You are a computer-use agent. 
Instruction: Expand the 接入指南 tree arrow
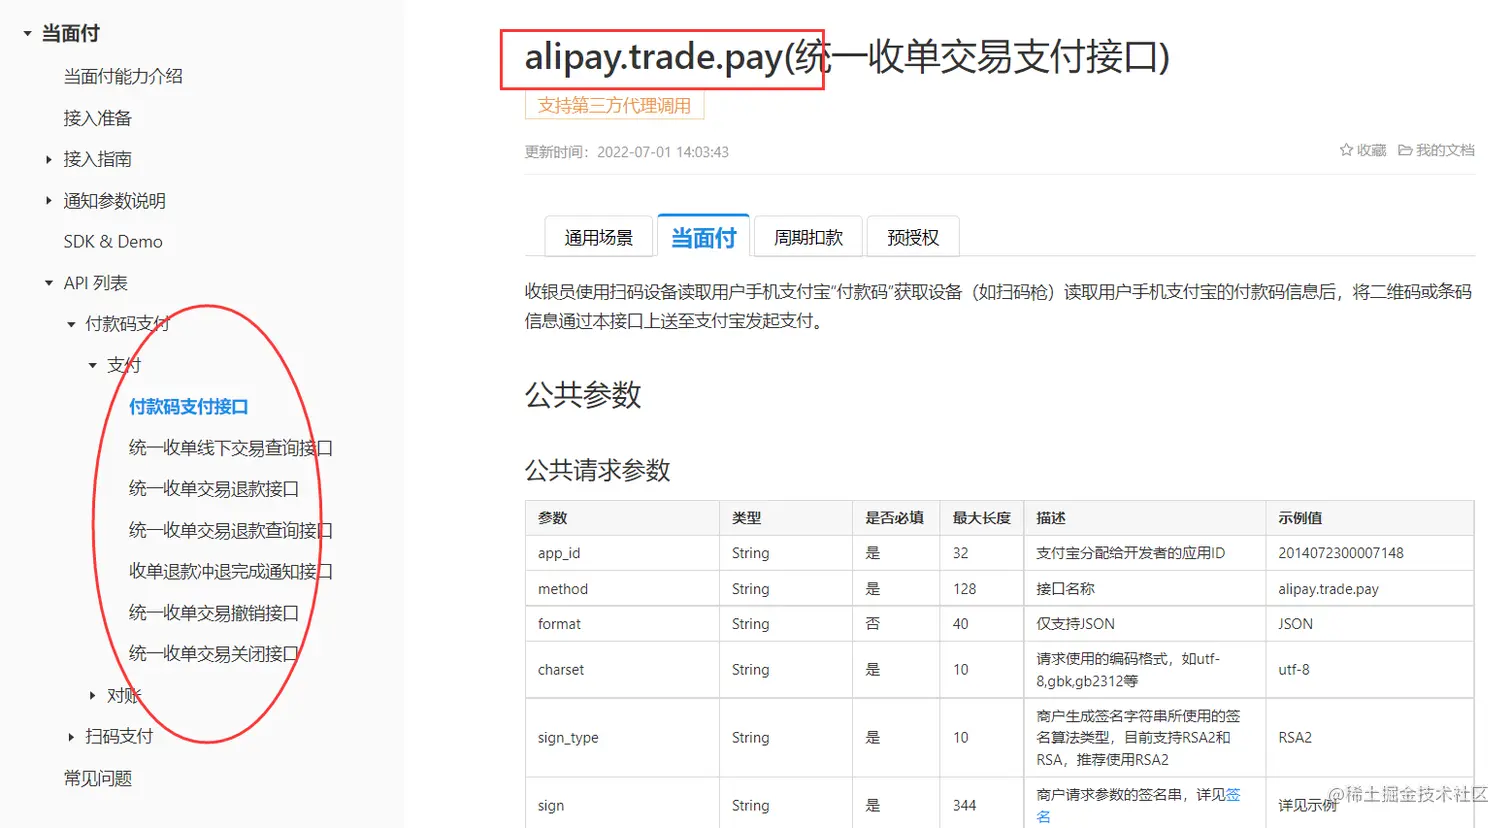tap(48, 159)
